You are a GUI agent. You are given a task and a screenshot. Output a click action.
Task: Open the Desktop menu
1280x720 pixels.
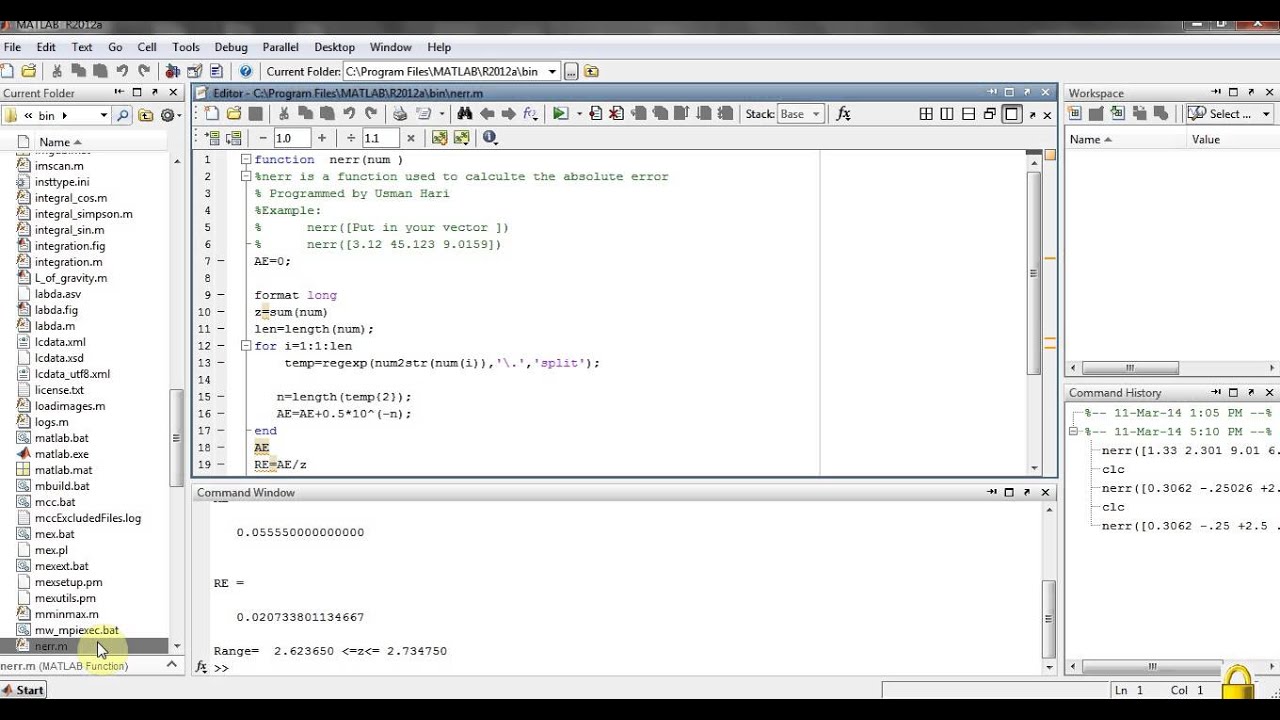coord(335,47)
